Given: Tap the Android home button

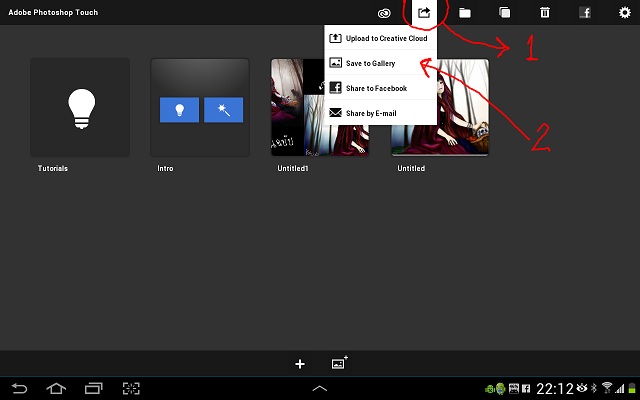Looking at the screenshot, I should point(56,388).
